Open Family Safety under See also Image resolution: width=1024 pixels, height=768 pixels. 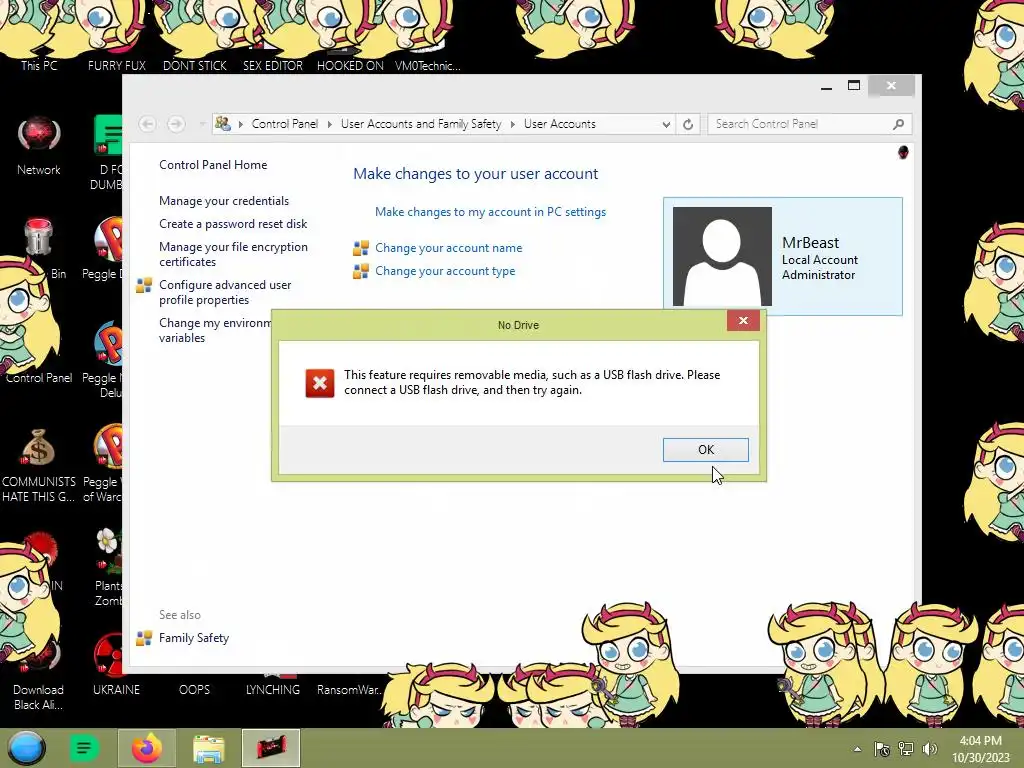point(193,637)
